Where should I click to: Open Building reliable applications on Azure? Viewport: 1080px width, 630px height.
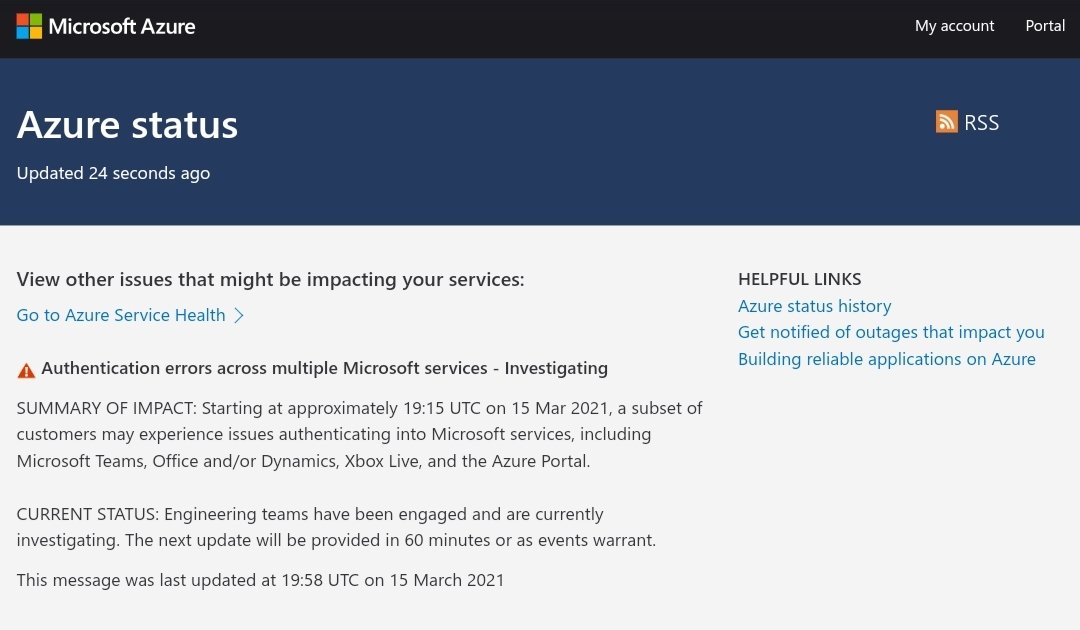[886, 359]
